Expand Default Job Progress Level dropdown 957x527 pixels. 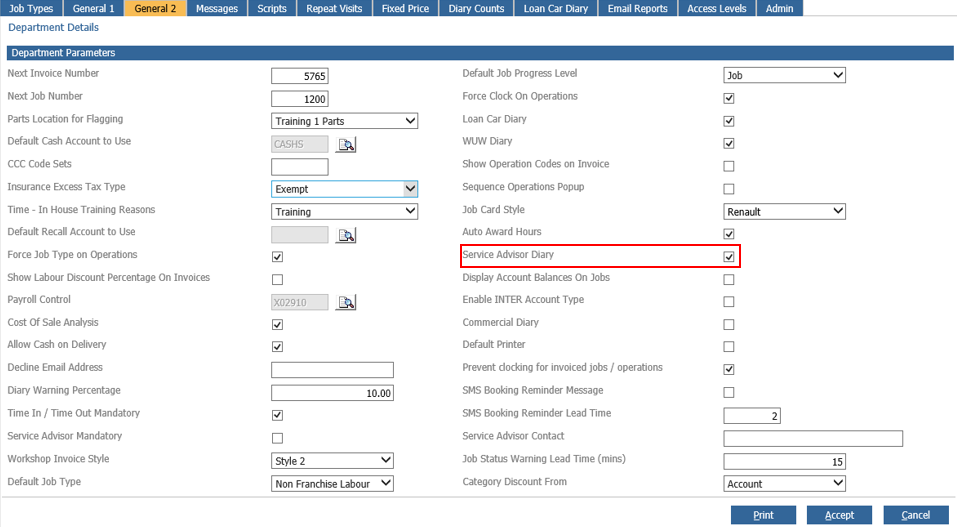coord(784,75)
